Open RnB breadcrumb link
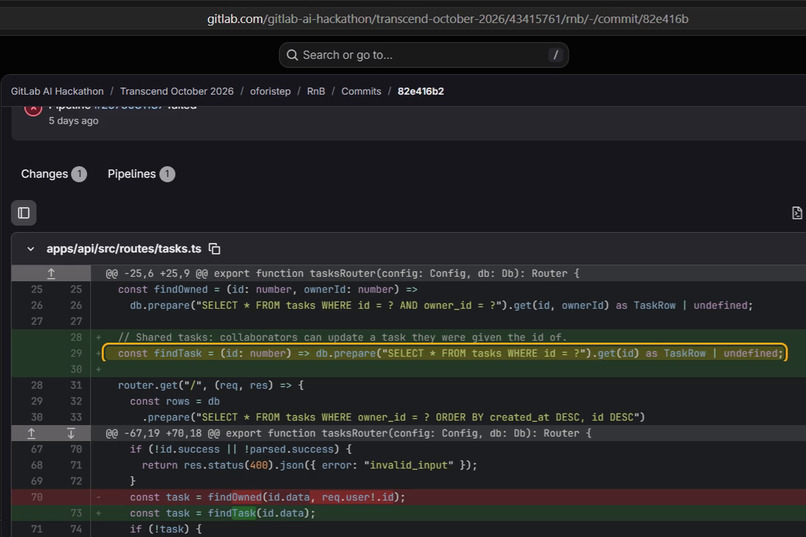806x537 pixels. 316,91
